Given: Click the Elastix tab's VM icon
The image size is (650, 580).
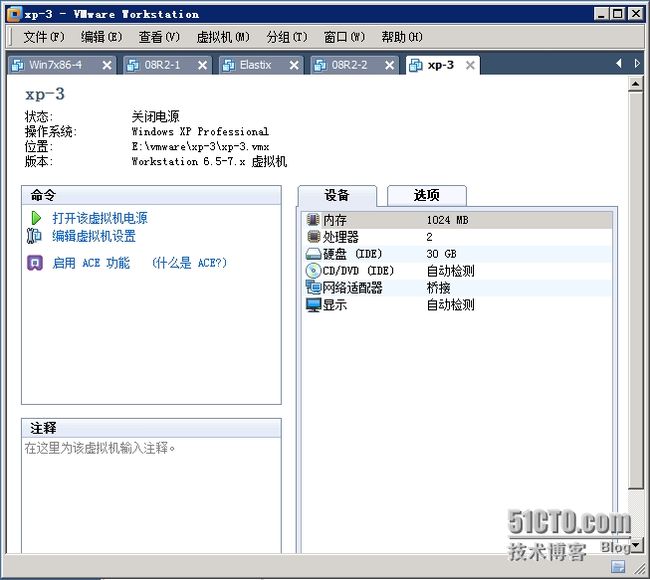Looking at the screenshot, I should pos(228,65).
